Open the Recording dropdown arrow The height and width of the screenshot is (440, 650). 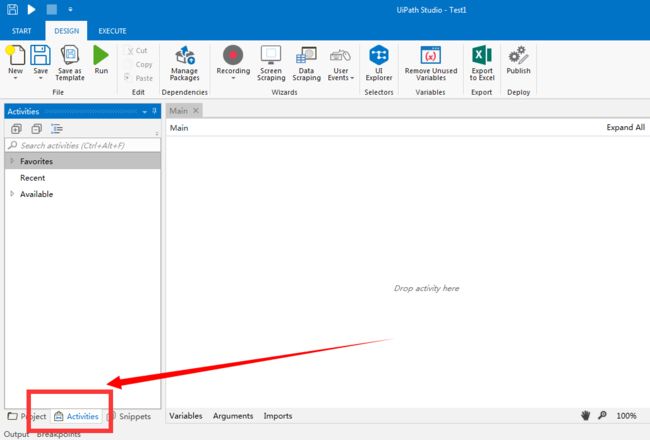(x=233, y=78)
